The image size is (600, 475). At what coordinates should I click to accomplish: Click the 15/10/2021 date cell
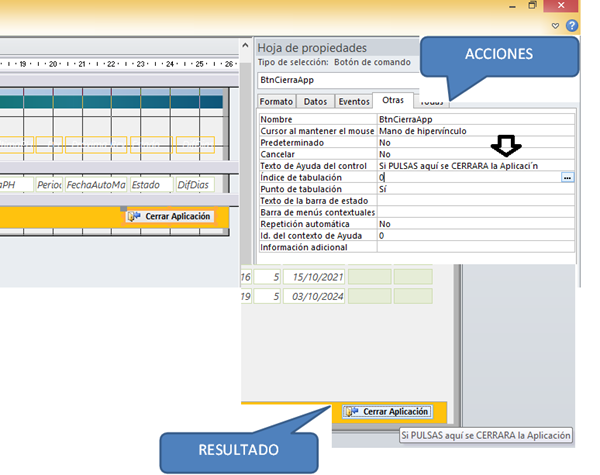311,276
